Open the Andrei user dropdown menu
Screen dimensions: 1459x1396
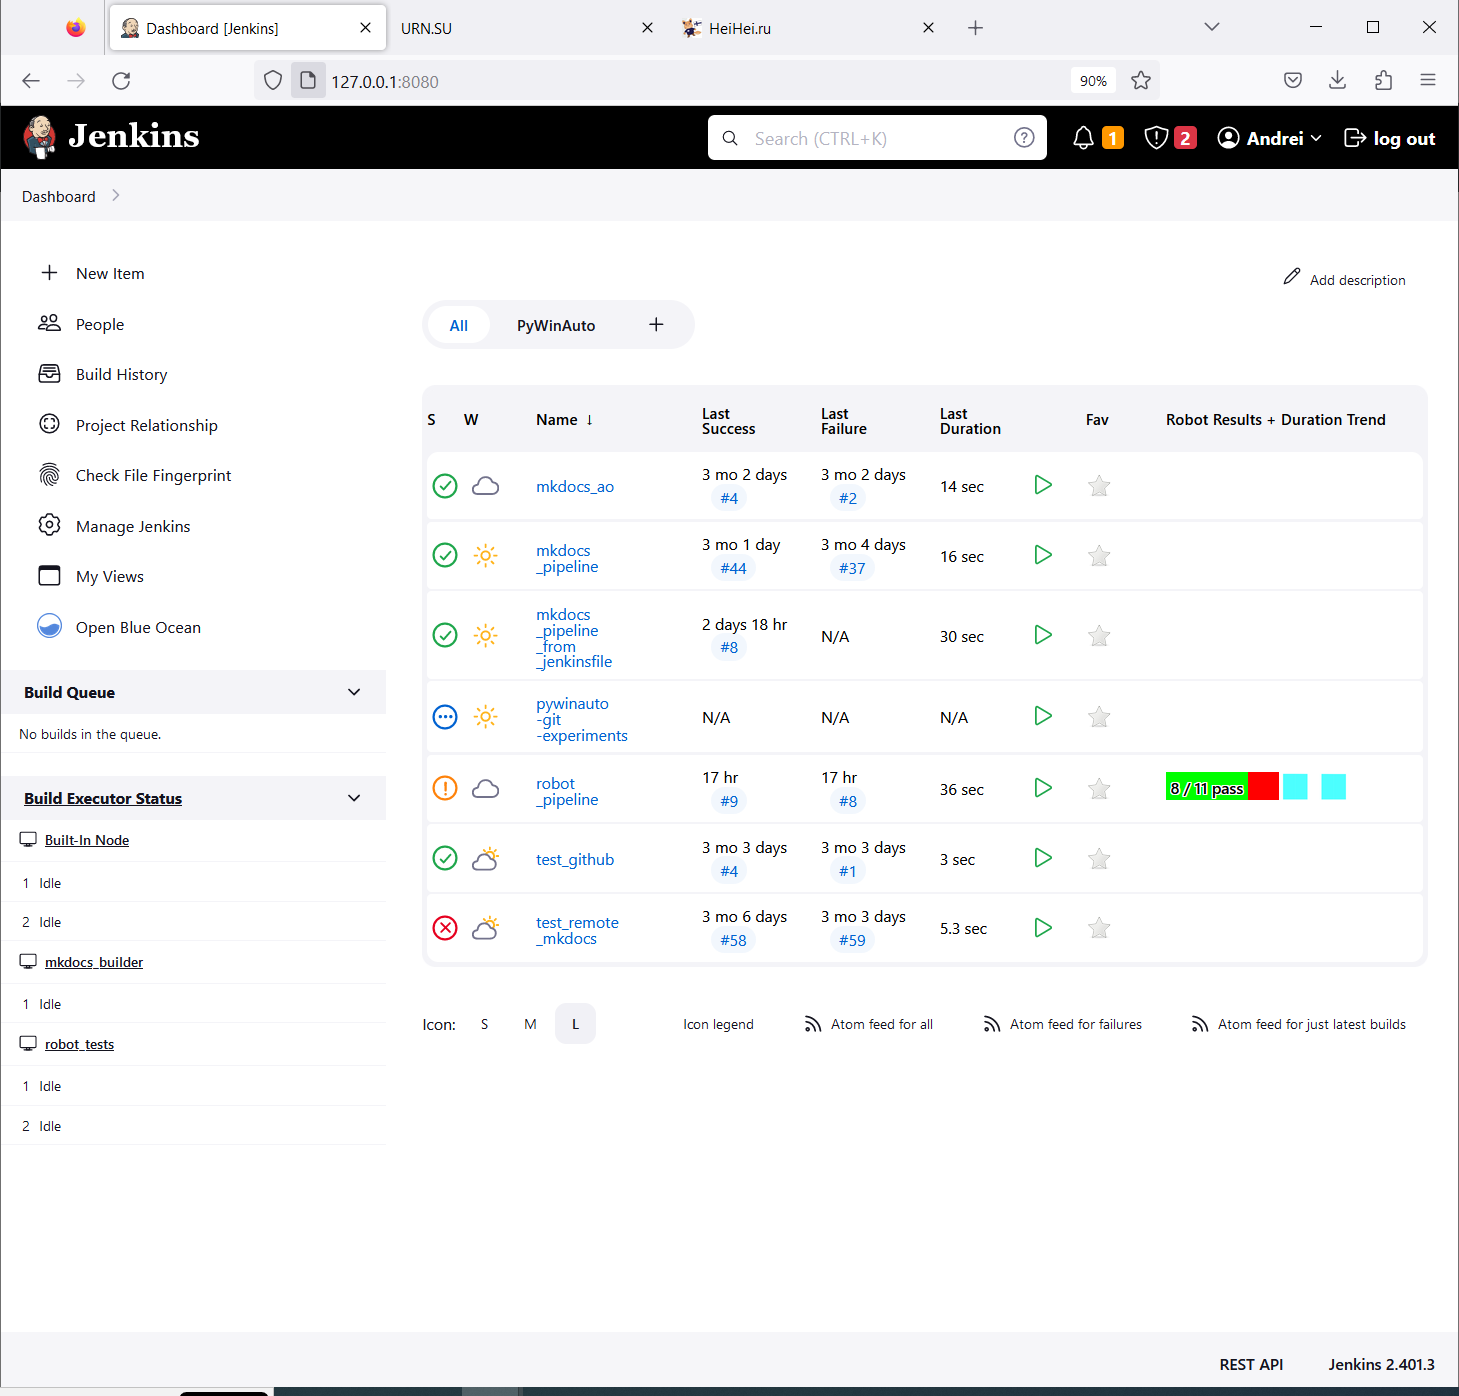[x=1270, y=138]
